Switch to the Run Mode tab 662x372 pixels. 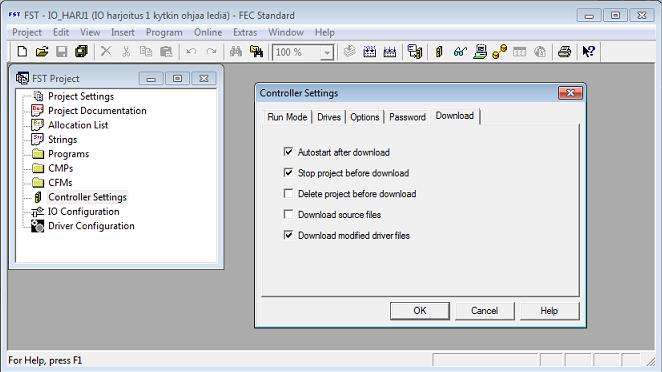pos(287,117)
